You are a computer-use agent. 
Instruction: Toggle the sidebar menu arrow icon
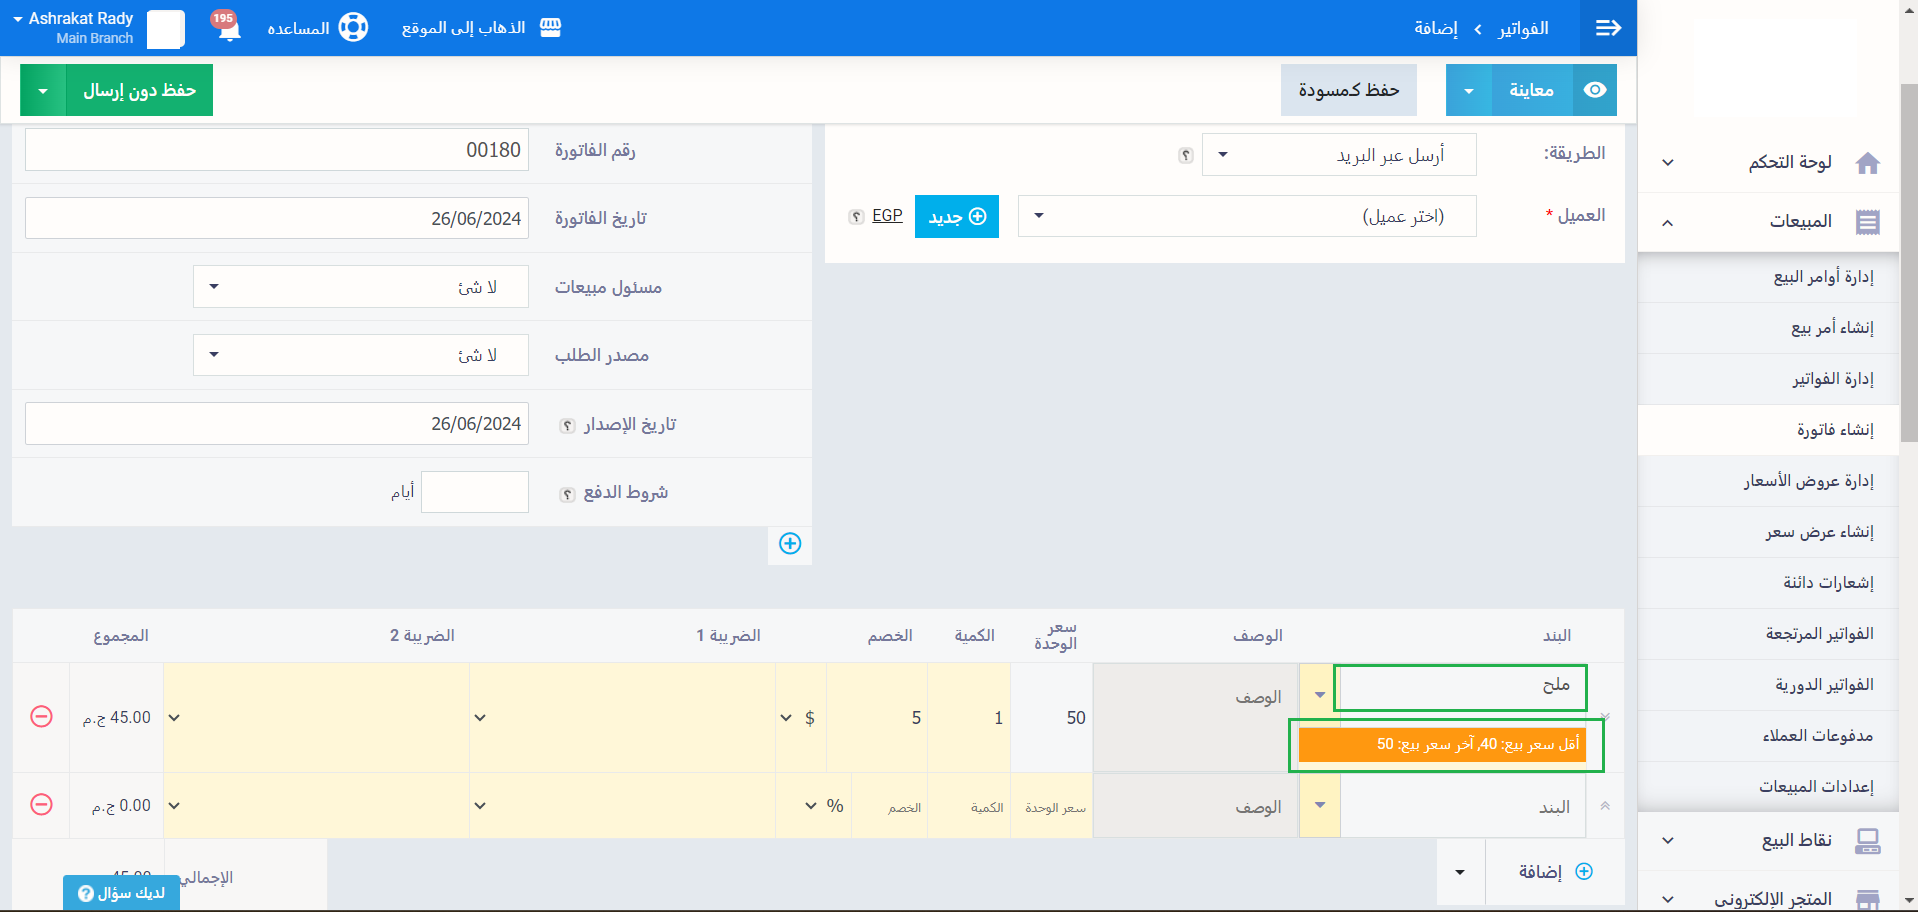(1608, 28)
